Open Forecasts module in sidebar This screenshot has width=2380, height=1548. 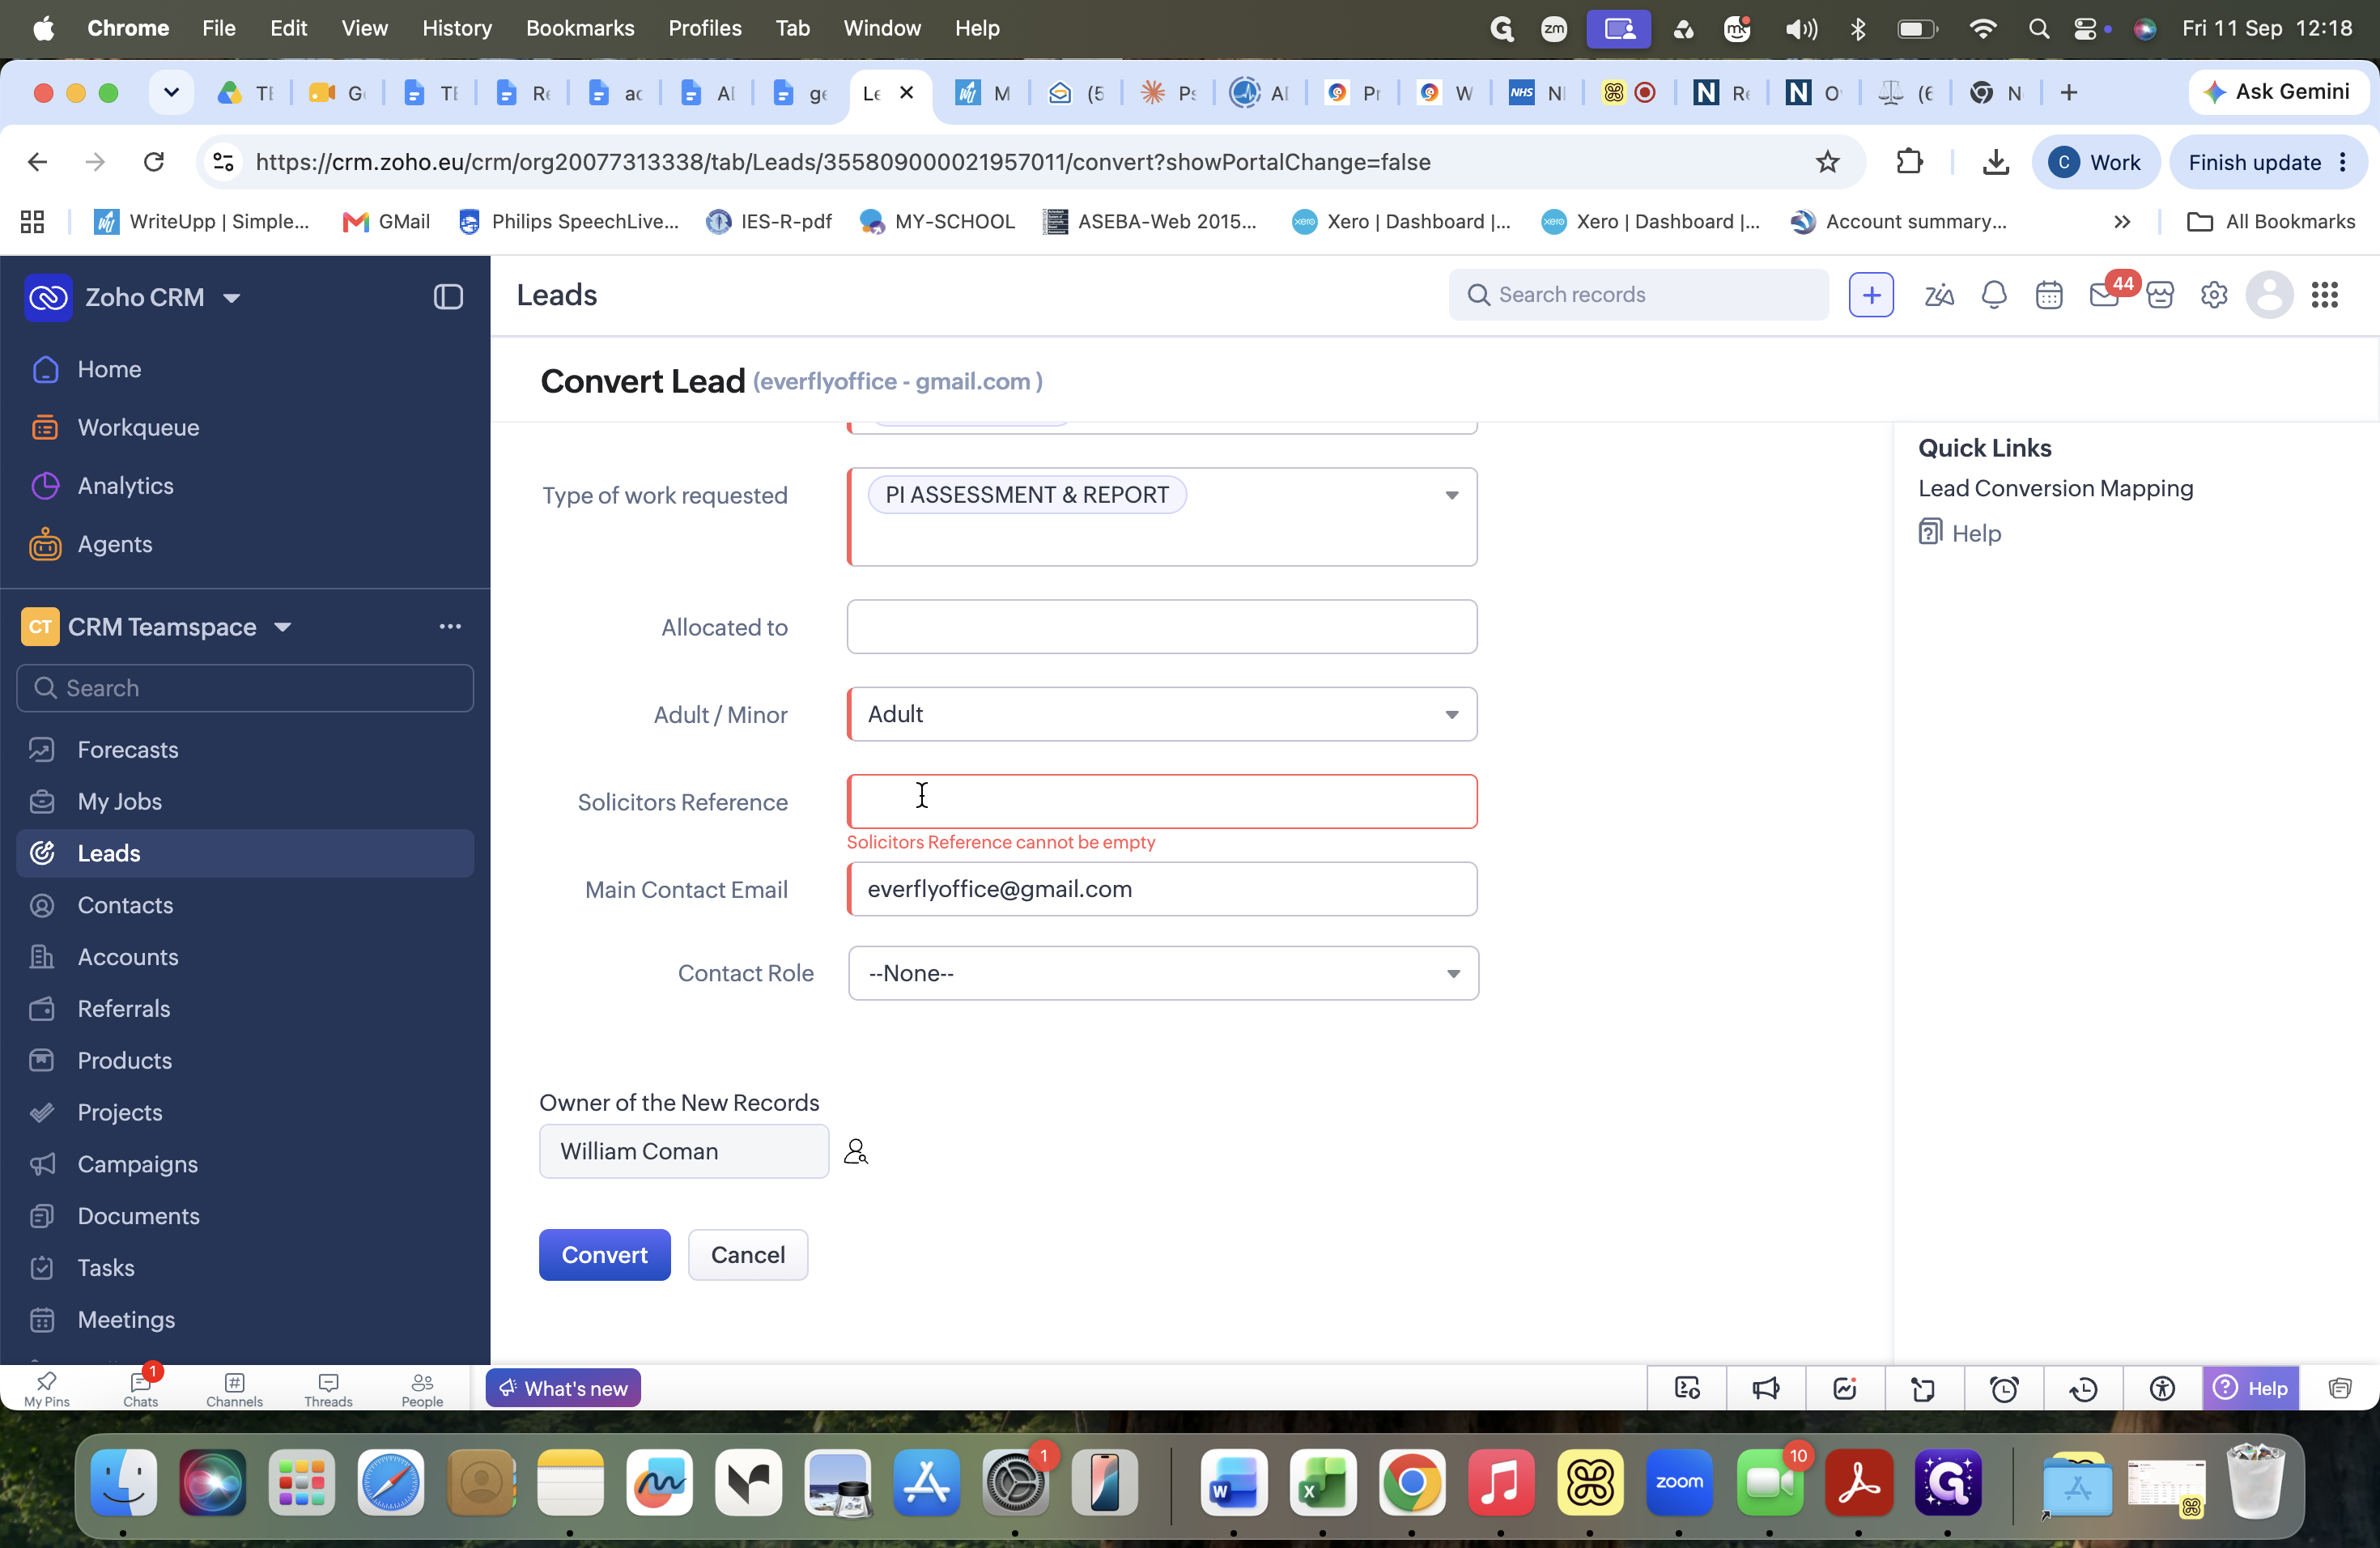point(128,749)
